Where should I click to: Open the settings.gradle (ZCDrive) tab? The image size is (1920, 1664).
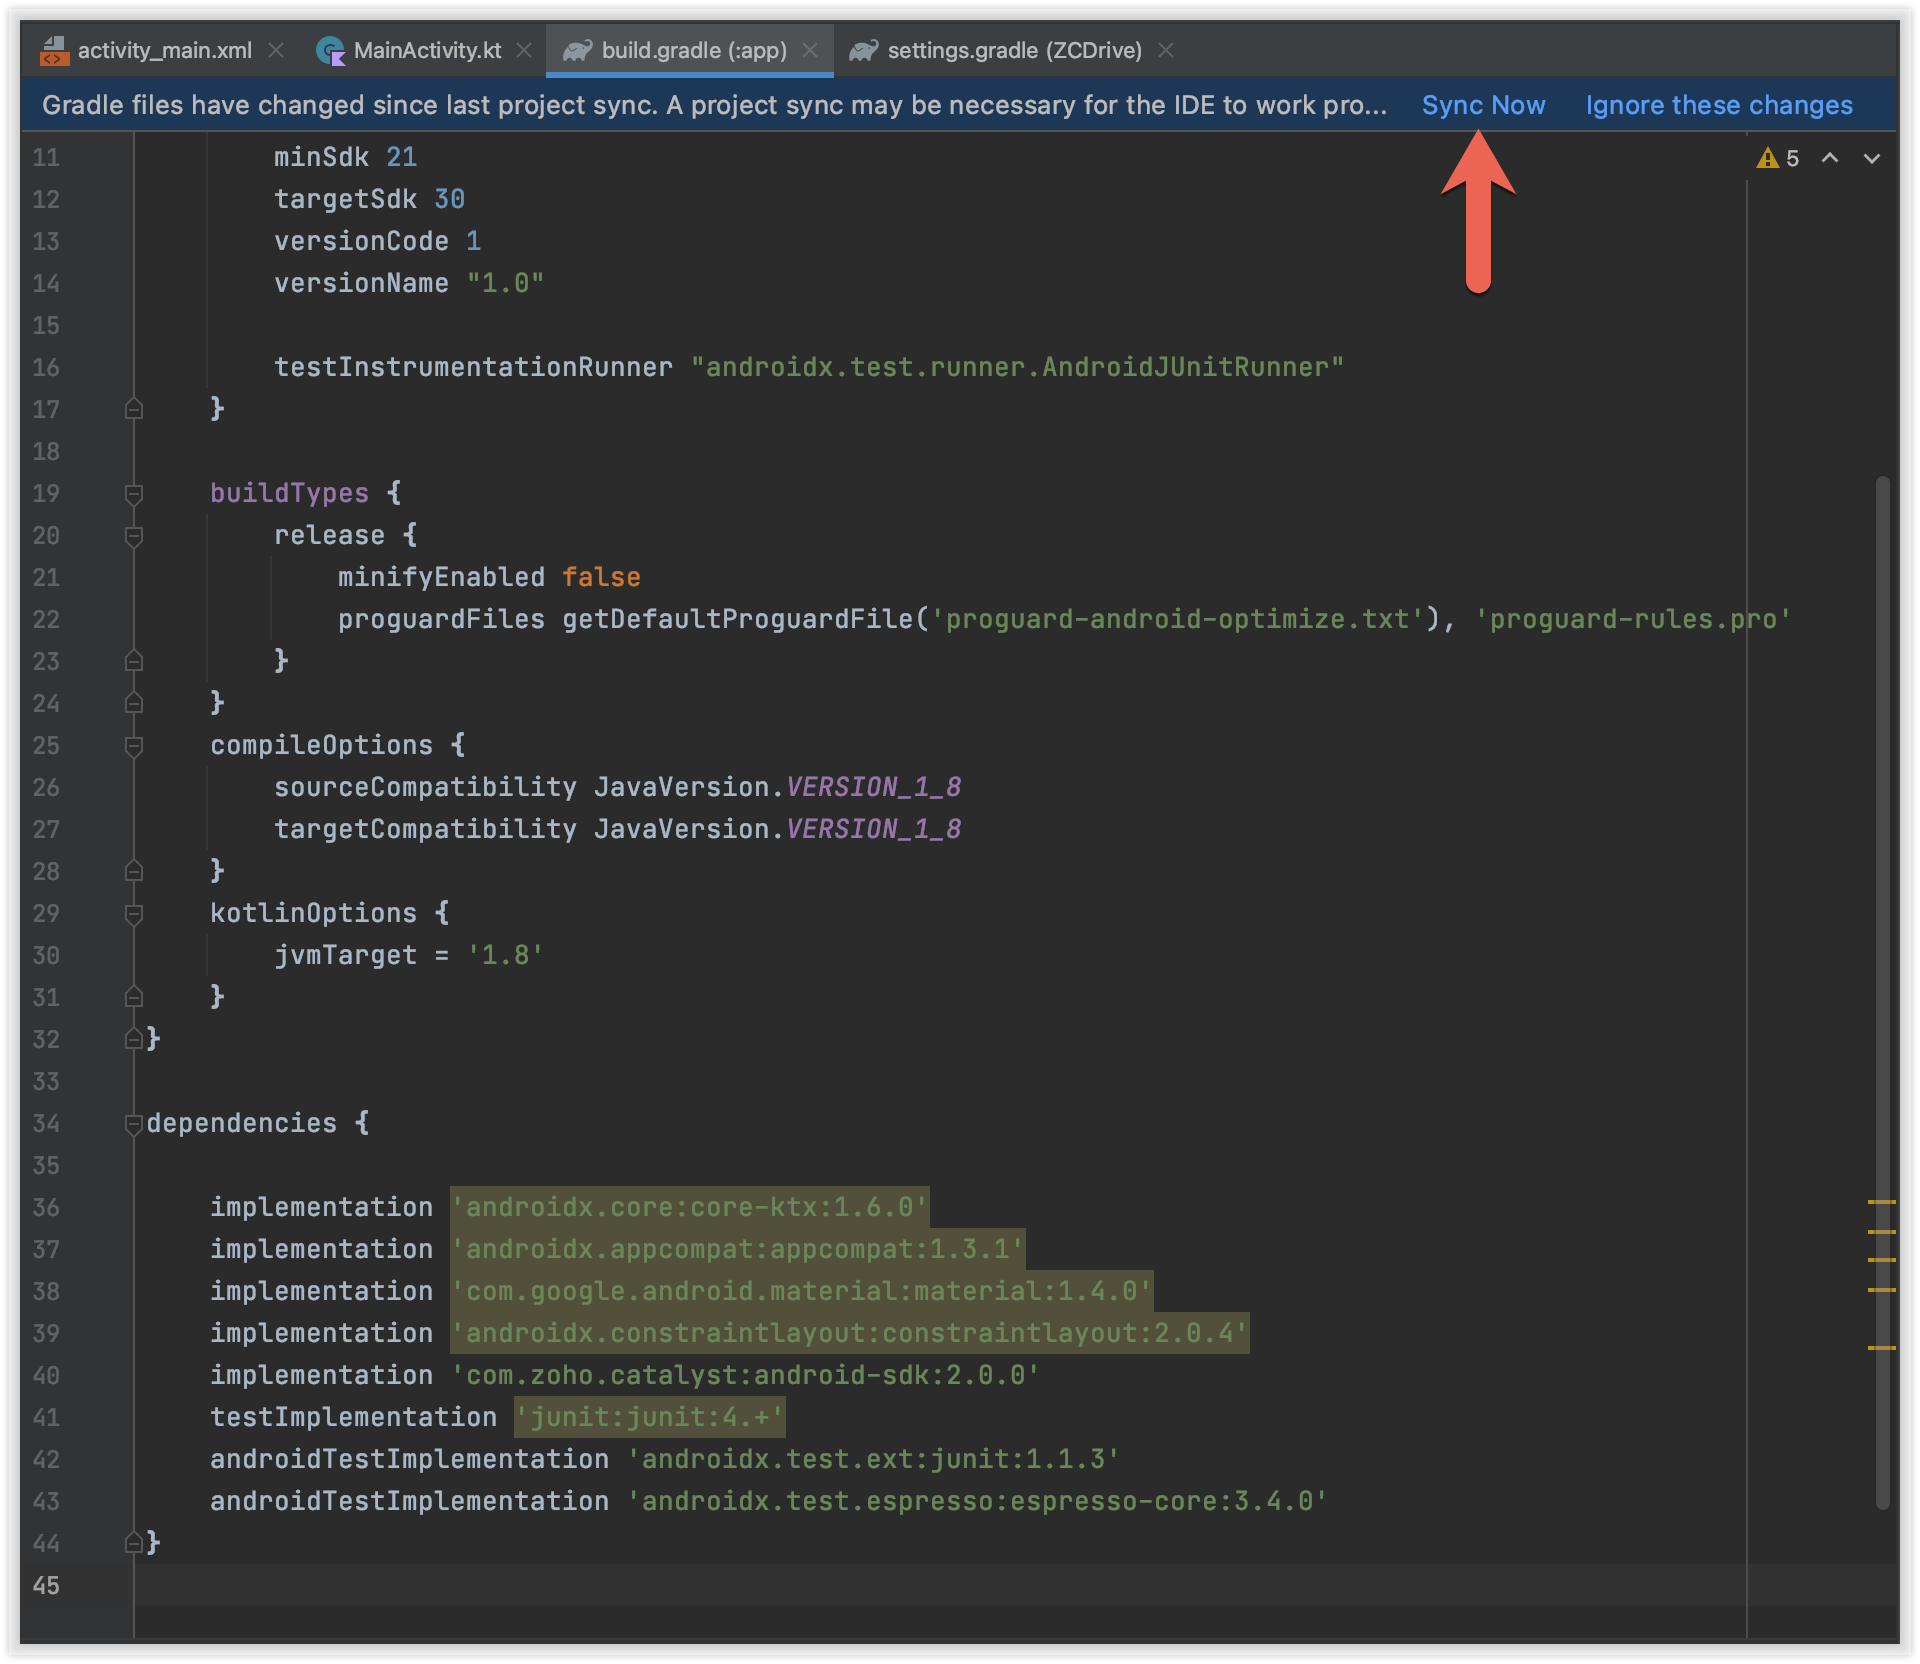pos(1013,50)
